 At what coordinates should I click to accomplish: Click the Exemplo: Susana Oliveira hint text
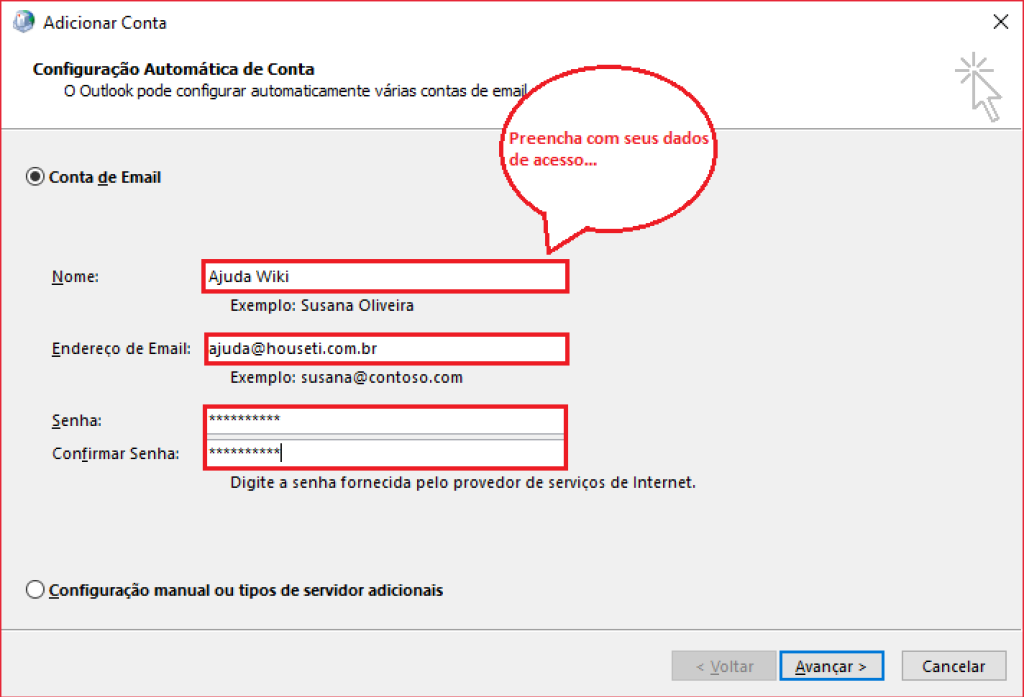pos(321,306)
